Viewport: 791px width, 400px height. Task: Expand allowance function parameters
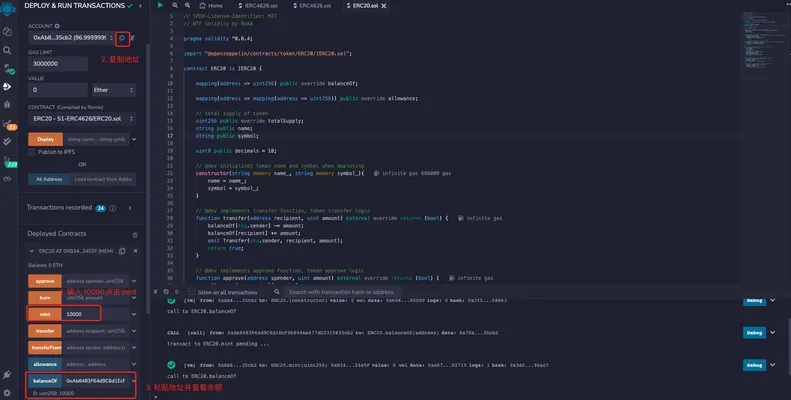tap(134, 364)
